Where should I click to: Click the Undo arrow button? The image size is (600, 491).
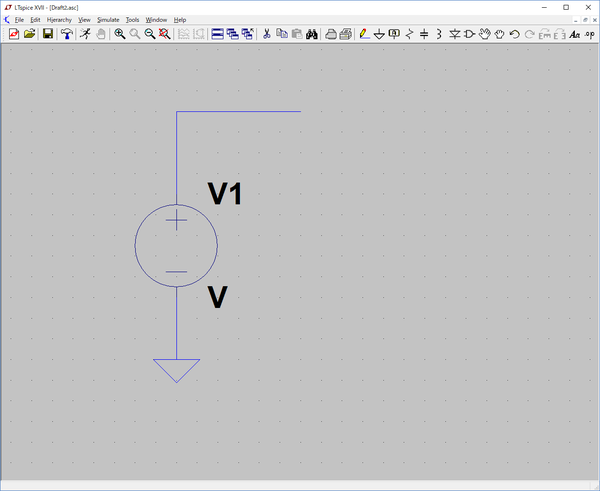514,34
